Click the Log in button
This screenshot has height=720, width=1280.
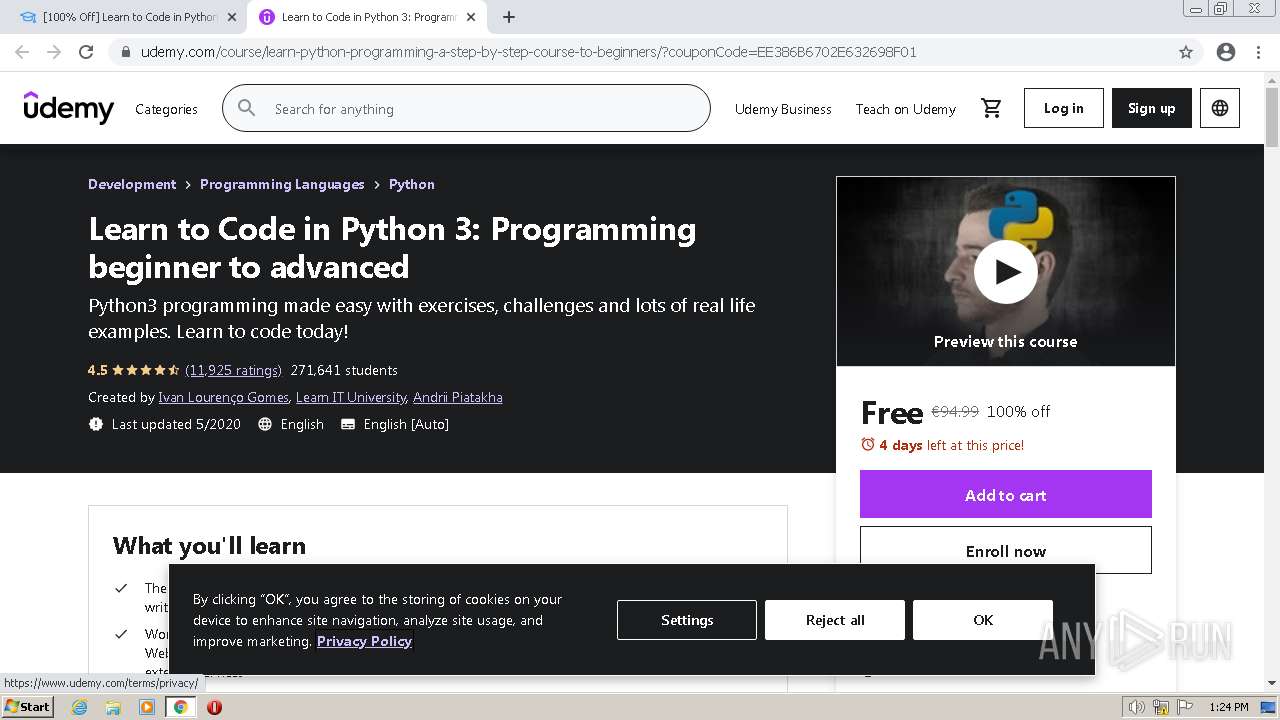1064,108
